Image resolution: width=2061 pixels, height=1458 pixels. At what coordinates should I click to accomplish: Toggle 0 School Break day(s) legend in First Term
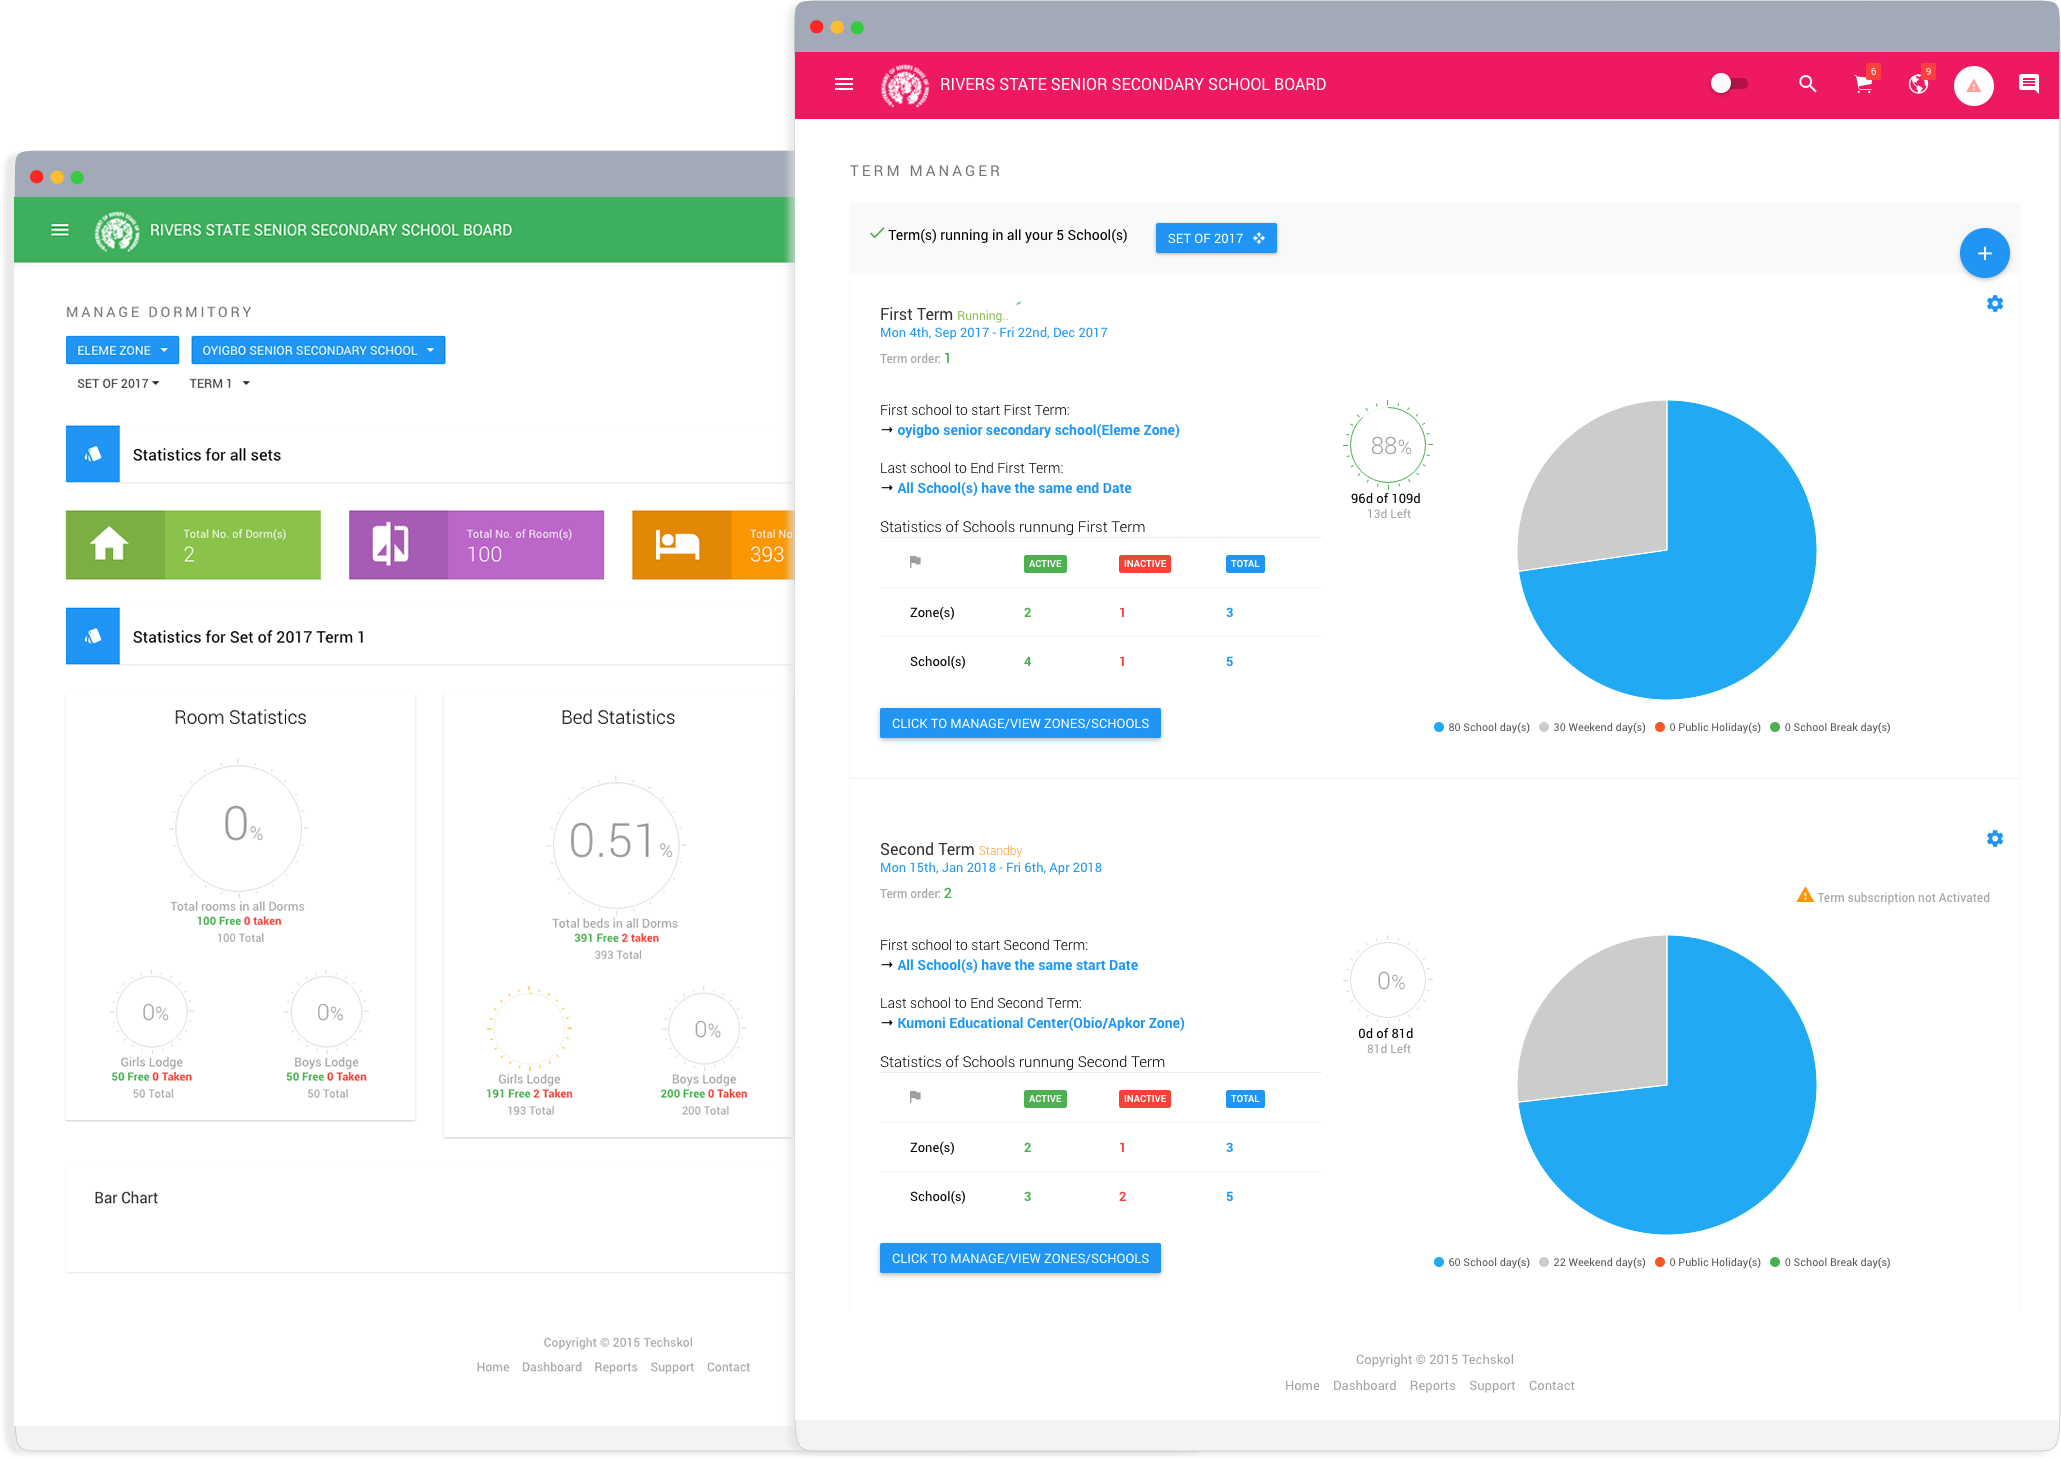(x=1829, y=727)
